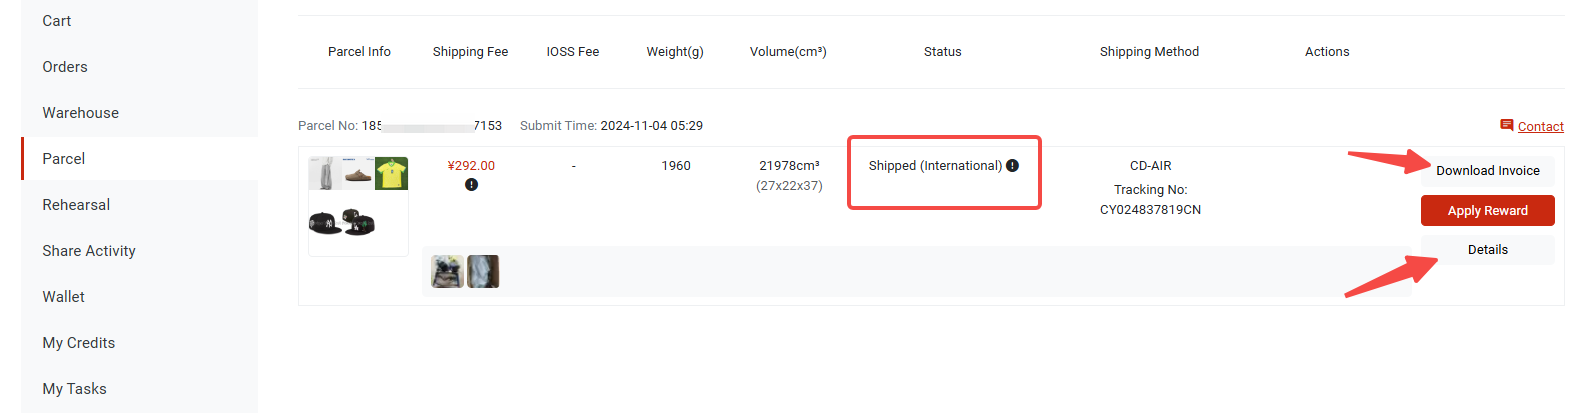Open the yellow jersey product thumbnail
The height and width of the screenshot is (413, 1580).
392,173
